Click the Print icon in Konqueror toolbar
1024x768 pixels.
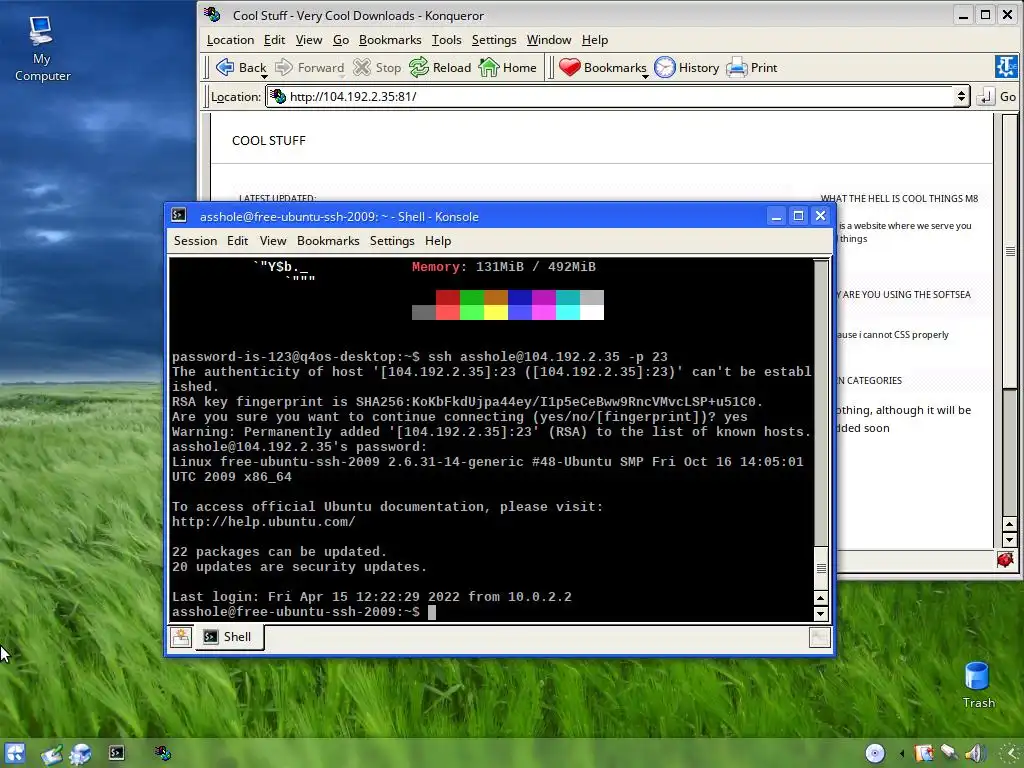coord(737,67)
